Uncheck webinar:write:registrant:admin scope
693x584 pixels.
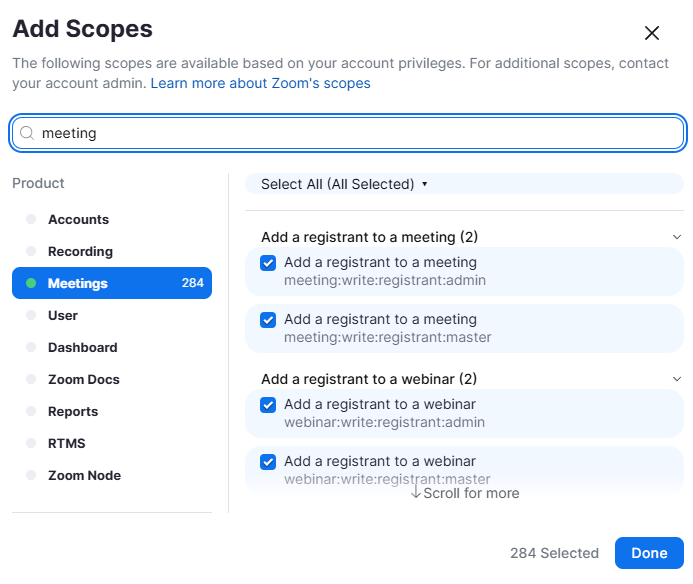point(268,405)
